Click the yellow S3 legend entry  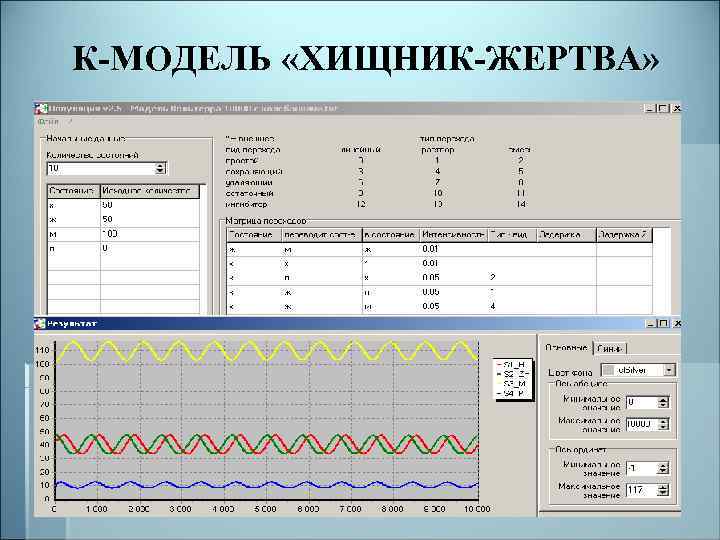coord(512,384)
